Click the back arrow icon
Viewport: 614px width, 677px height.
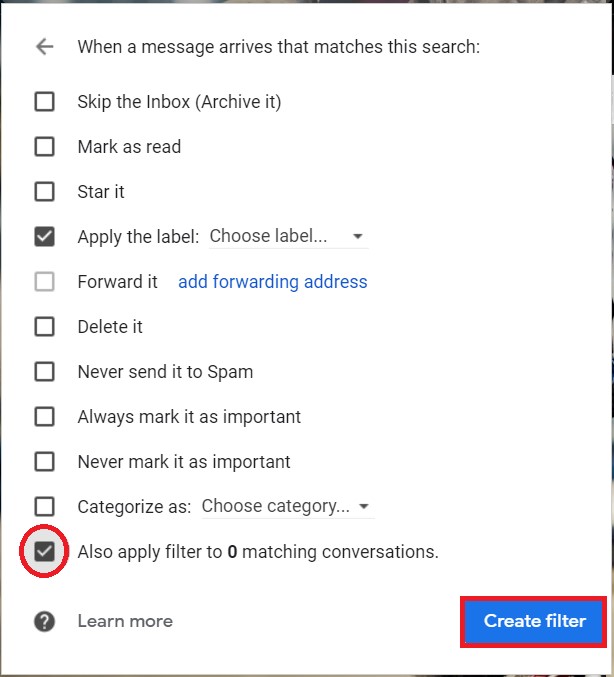coord(44,47)
